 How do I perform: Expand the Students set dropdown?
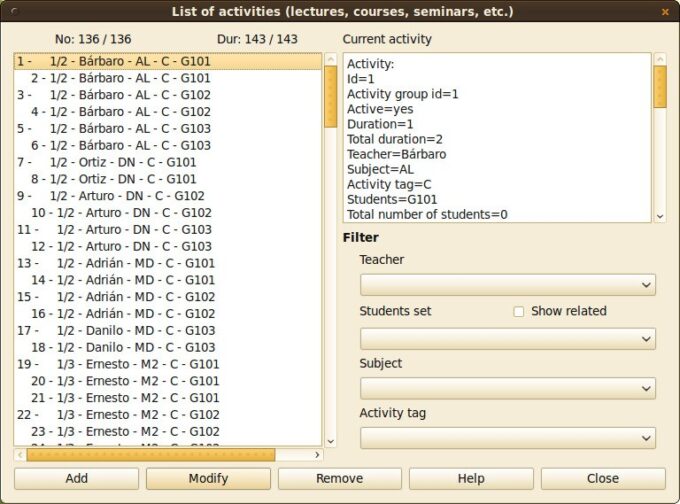click(x=507, y=338)
